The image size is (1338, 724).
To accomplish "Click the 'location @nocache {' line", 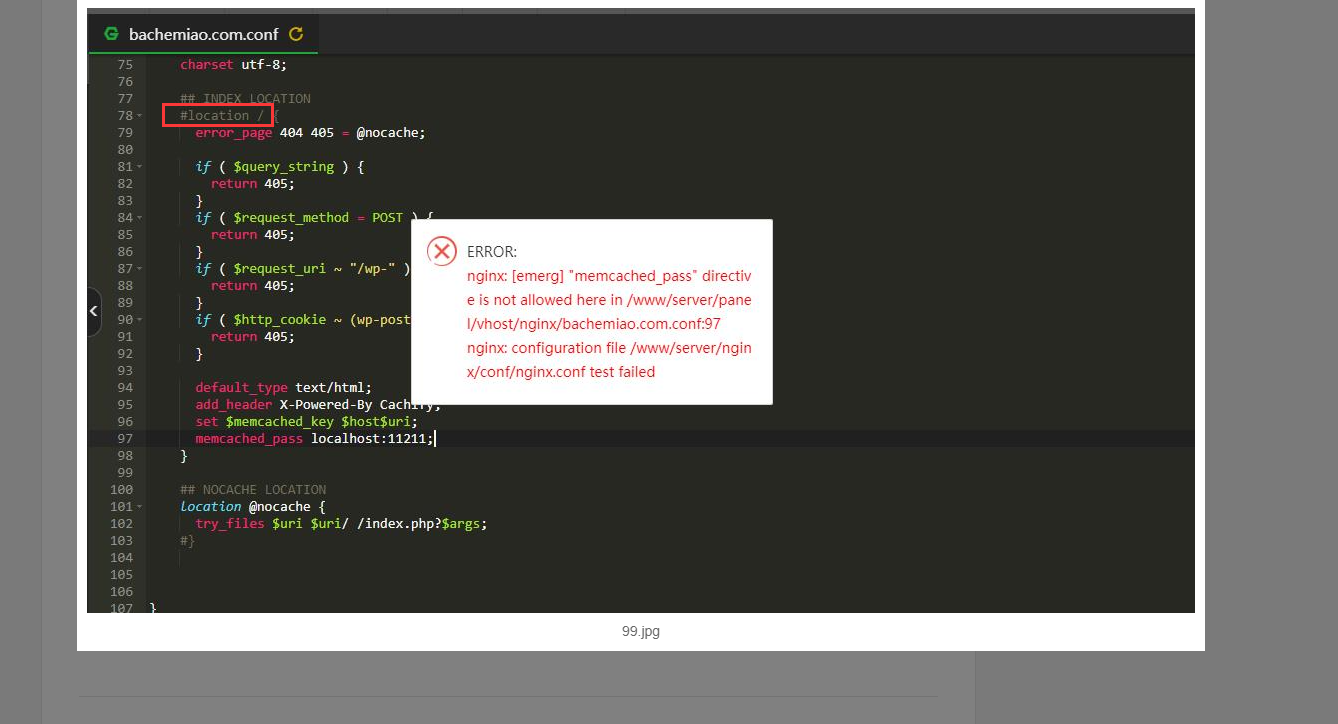I will click(253, 507).
